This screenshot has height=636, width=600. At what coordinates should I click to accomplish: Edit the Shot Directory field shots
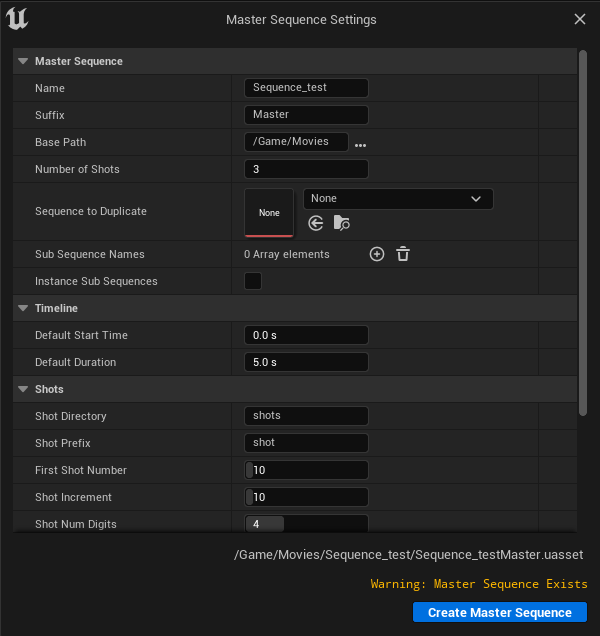tap(306, 416)
